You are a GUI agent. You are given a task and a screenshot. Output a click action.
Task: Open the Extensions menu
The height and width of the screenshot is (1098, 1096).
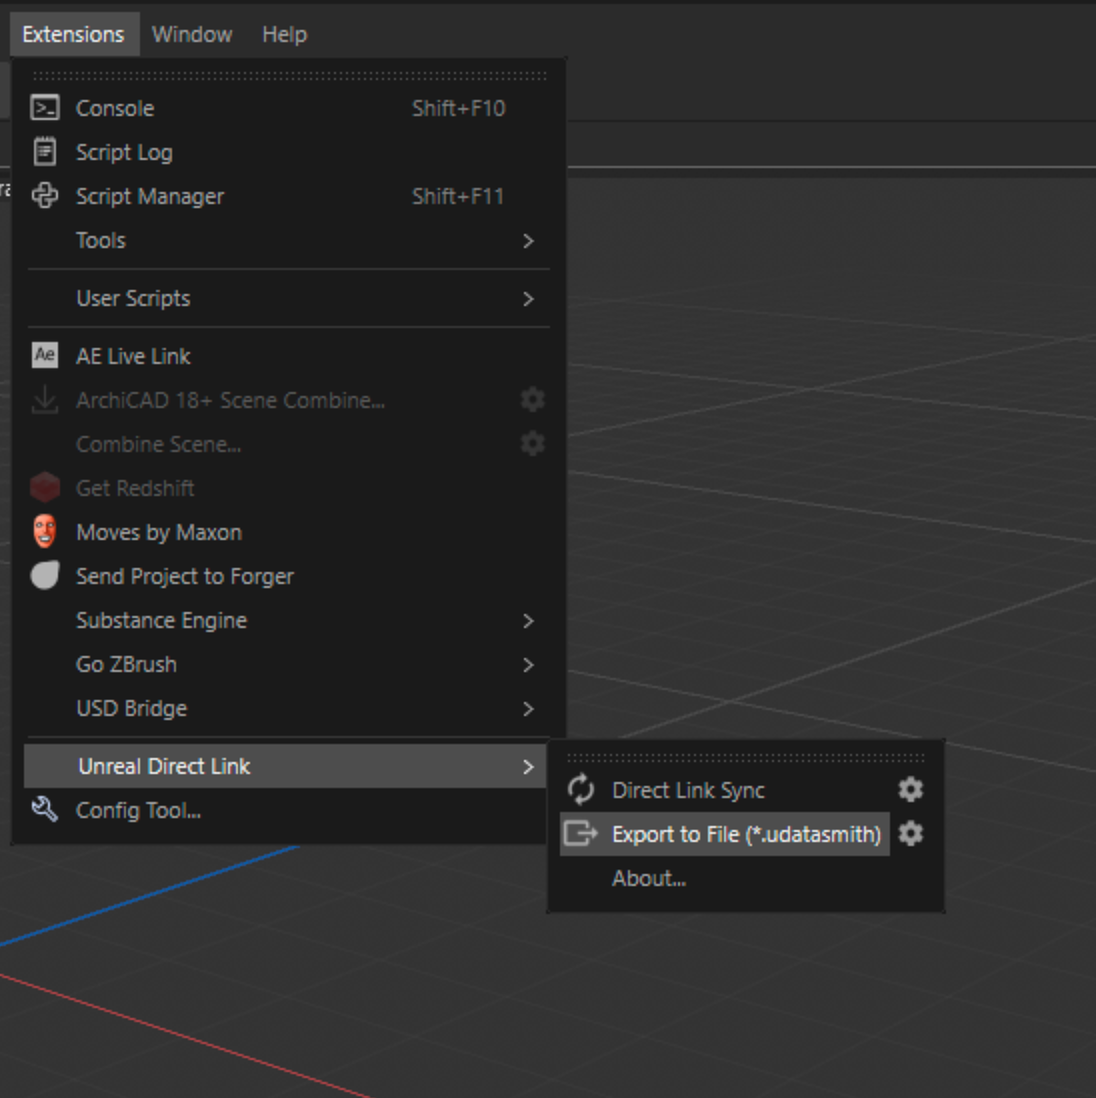click(x=74, y=34)
